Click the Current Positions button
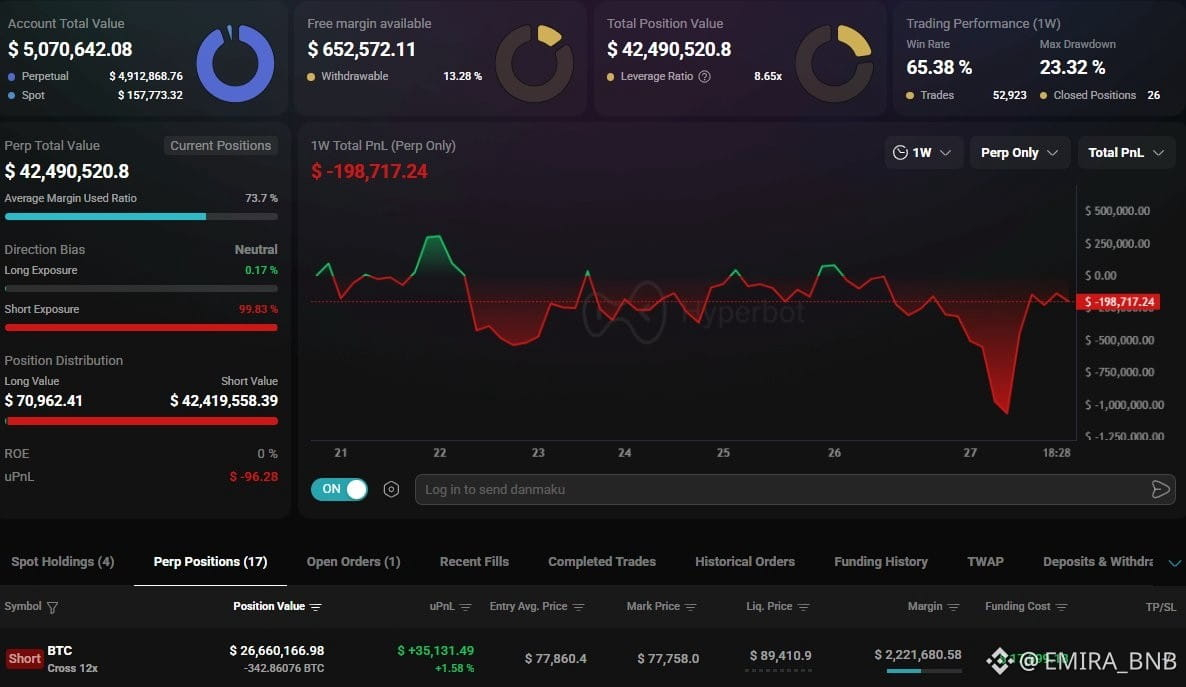 [x=220, y=145]
